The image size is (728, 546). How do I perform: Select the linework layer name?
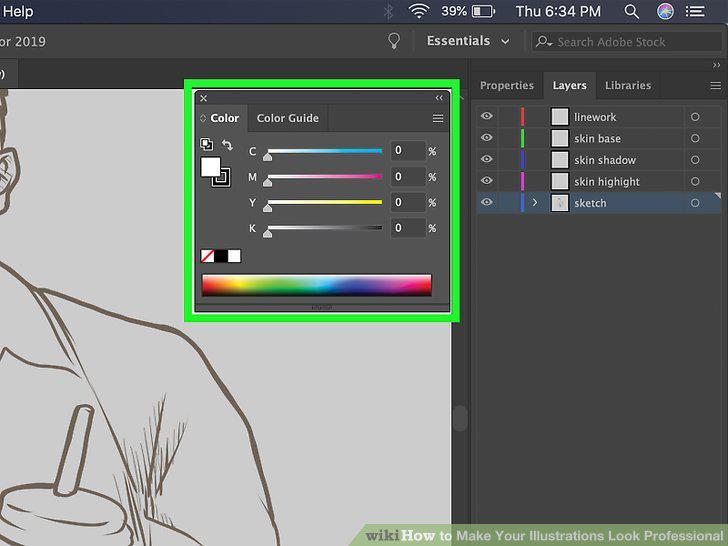pos(595,117)
